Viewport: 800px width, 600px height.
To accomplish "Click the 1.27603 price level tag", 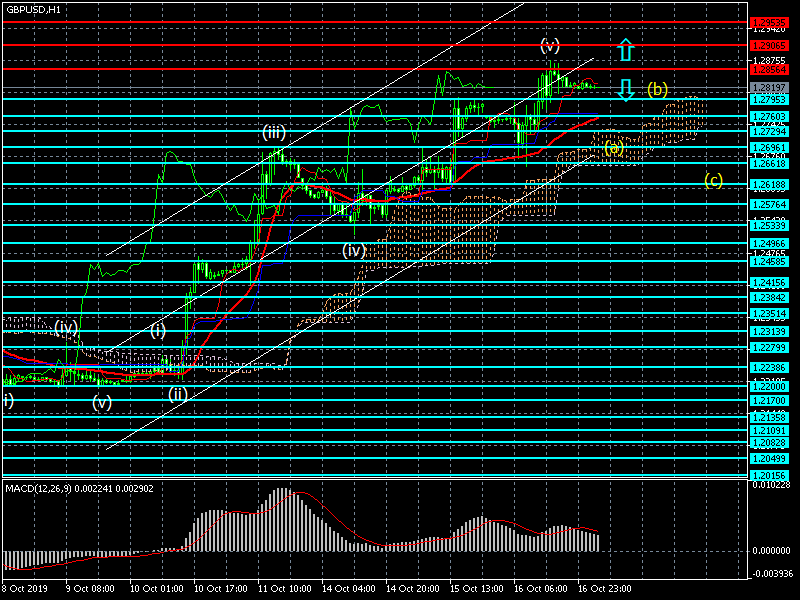I will click(769, 117).
